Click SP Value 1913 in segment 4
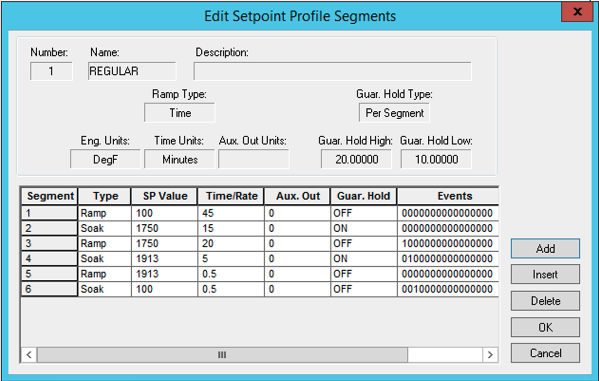 [x=165, y=259]
